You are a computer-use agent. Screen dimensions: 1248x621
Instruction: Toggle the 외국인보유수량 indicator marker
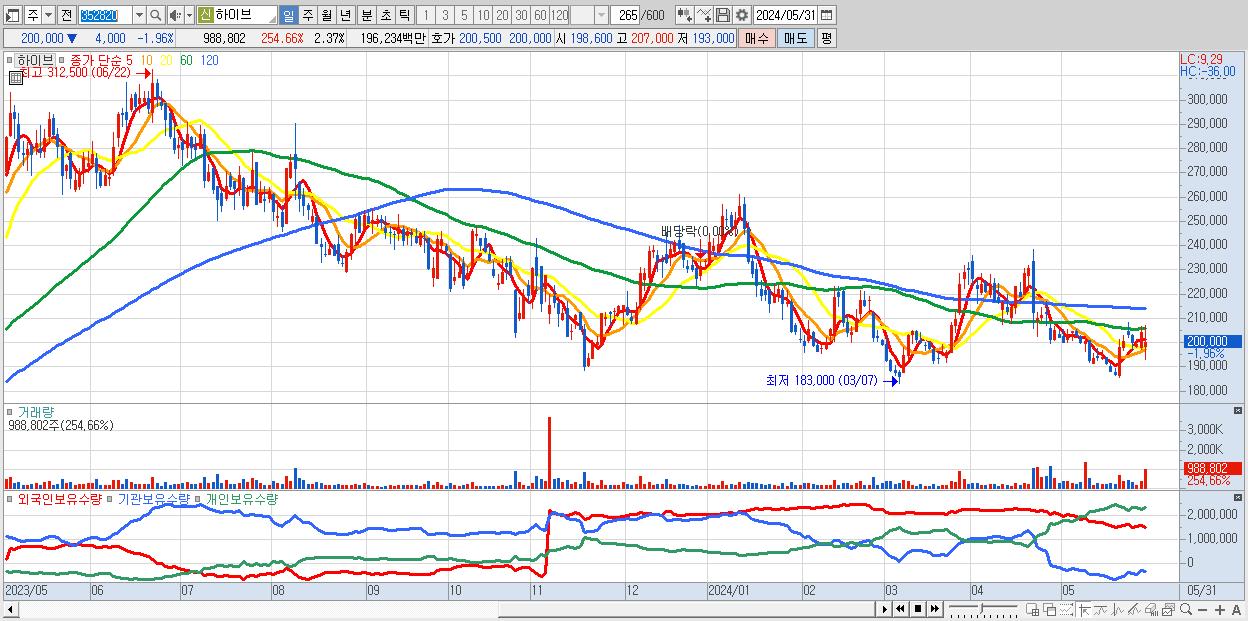click(x=9, y=498)
